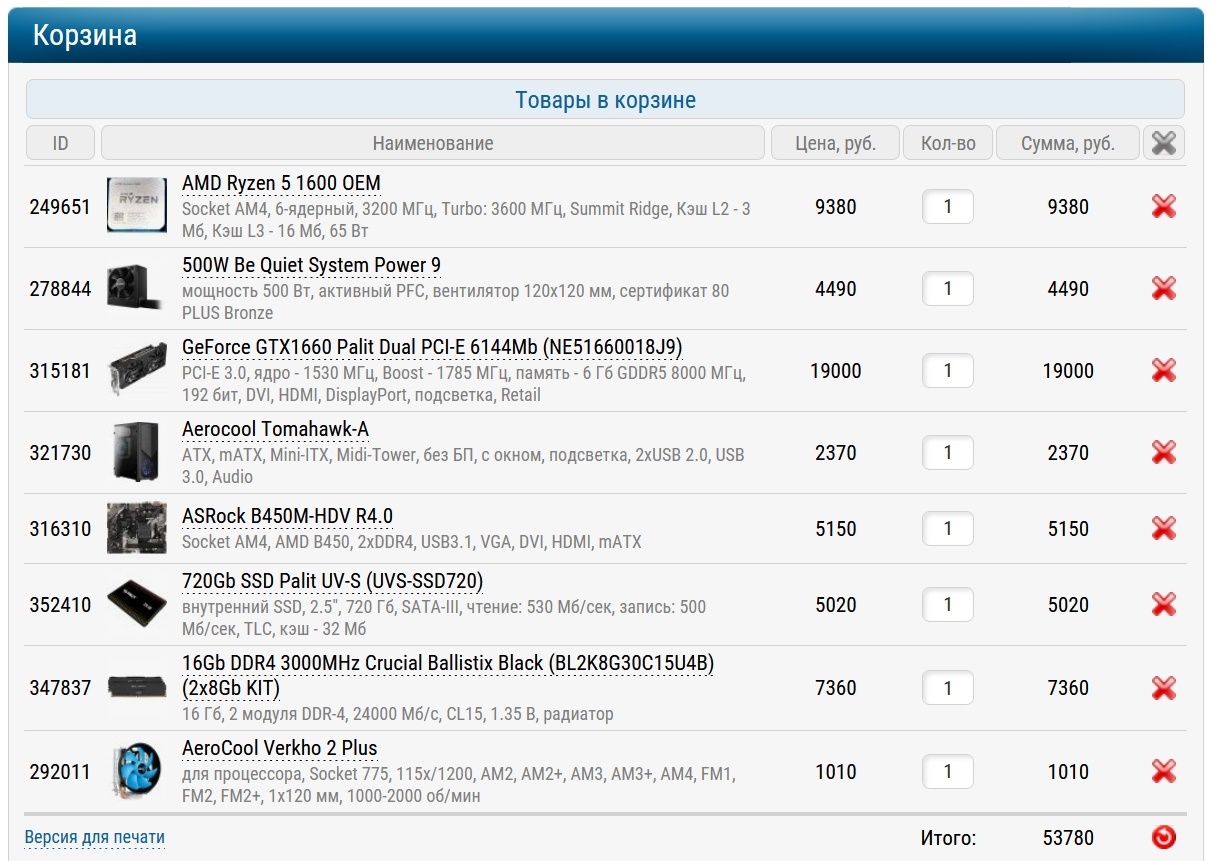Click the total sum 53780

1068,838
